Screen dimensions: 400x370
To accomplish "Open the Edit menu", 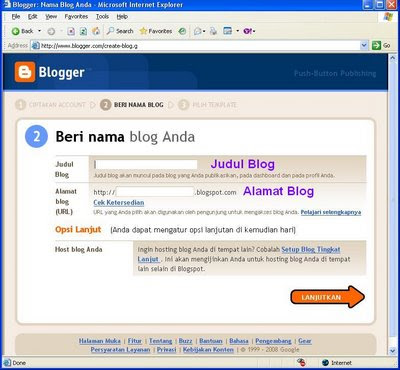I will pos(33,16).
